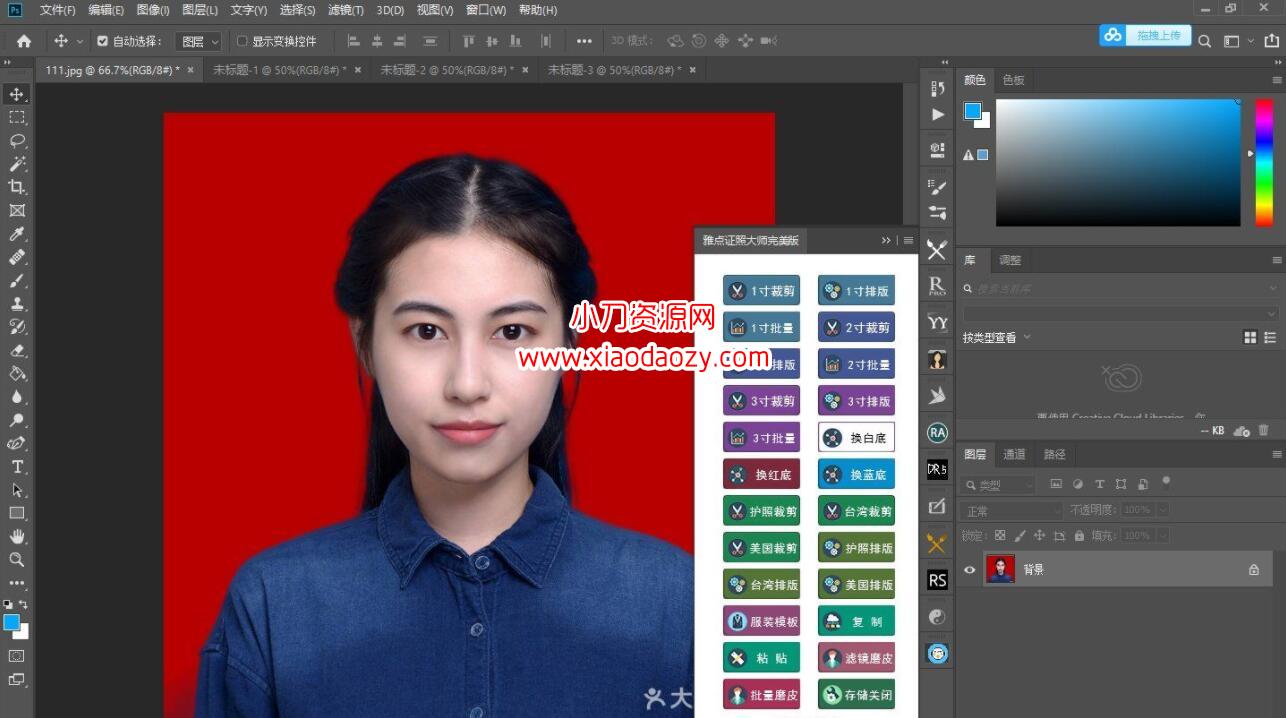Click the foreground color swatch in the toolbar
The width and height of the screenshot is (1286, 718).
(x=11, y=623)
